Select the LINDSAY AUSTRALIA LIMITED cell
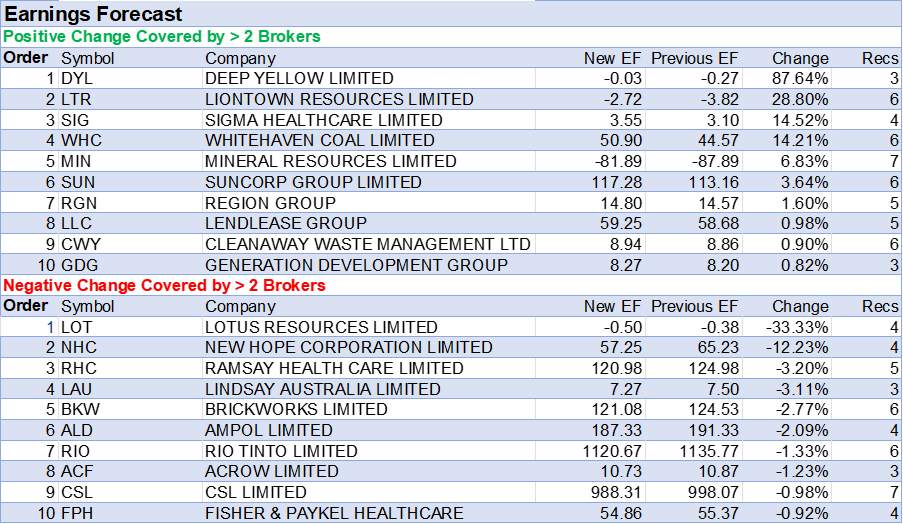This screenshot has width=903, height=524. [322, 389]
